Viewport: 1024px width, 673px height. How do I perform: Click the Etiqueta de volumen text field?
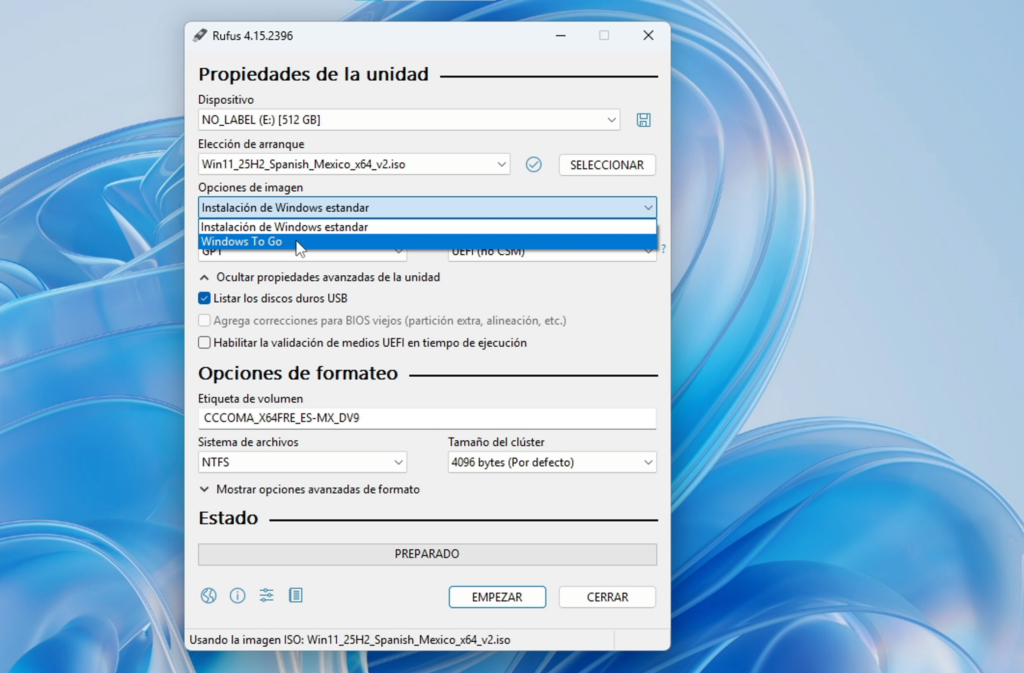427,418
